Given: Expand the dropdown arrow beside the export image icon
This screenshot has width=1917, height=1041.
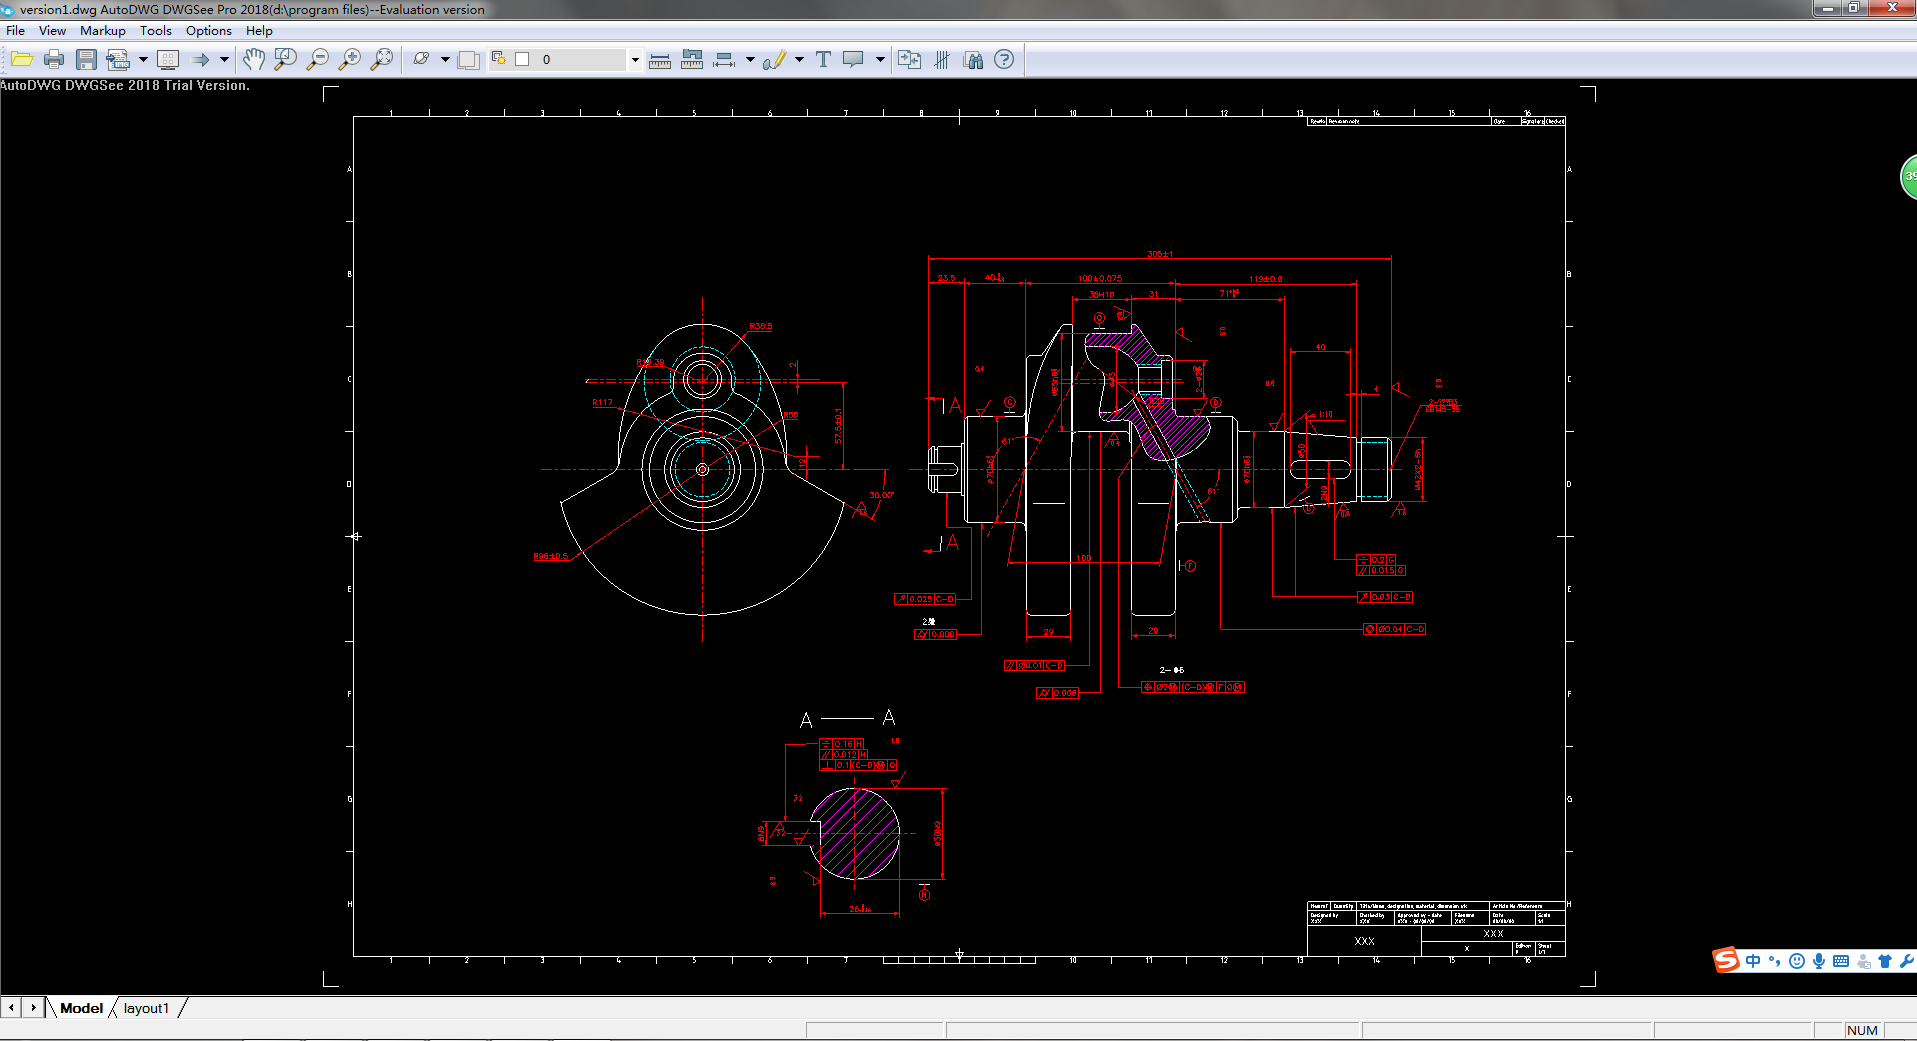Looking at the screenshot, I should 143,60.
